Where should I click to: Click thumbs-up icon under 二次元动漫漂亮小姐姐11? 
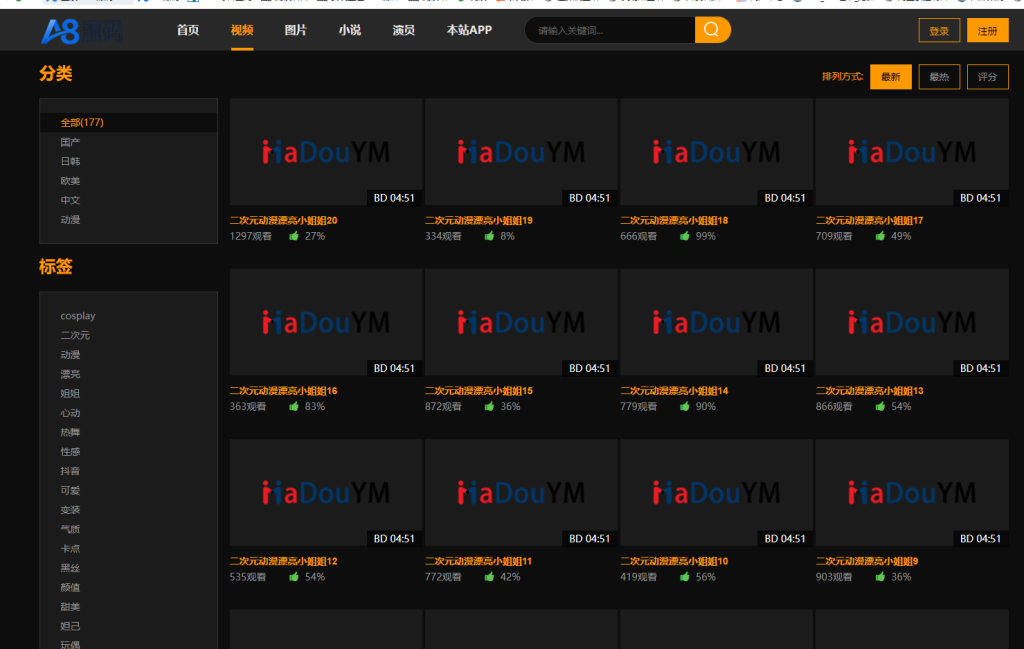click(x=490, y=577)
